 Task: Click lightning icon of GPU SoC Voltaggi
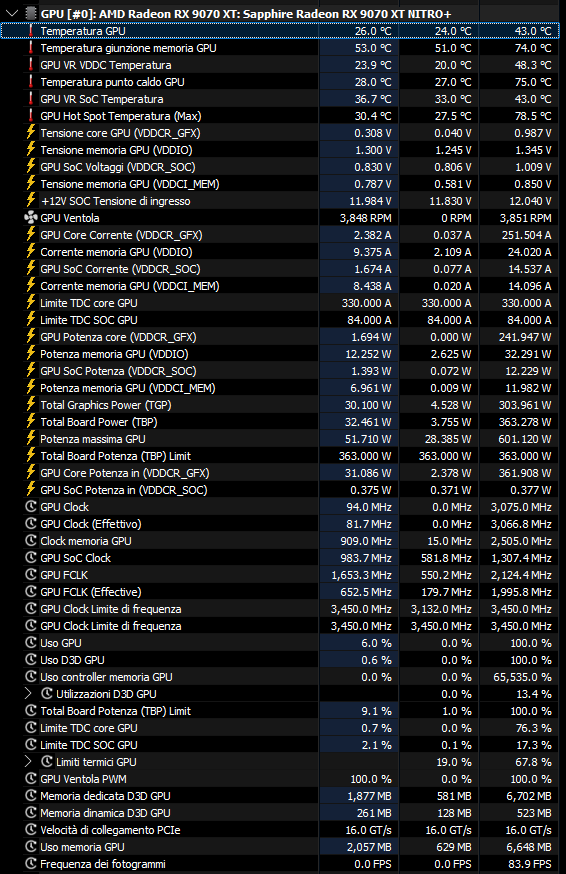click(31, 167)
